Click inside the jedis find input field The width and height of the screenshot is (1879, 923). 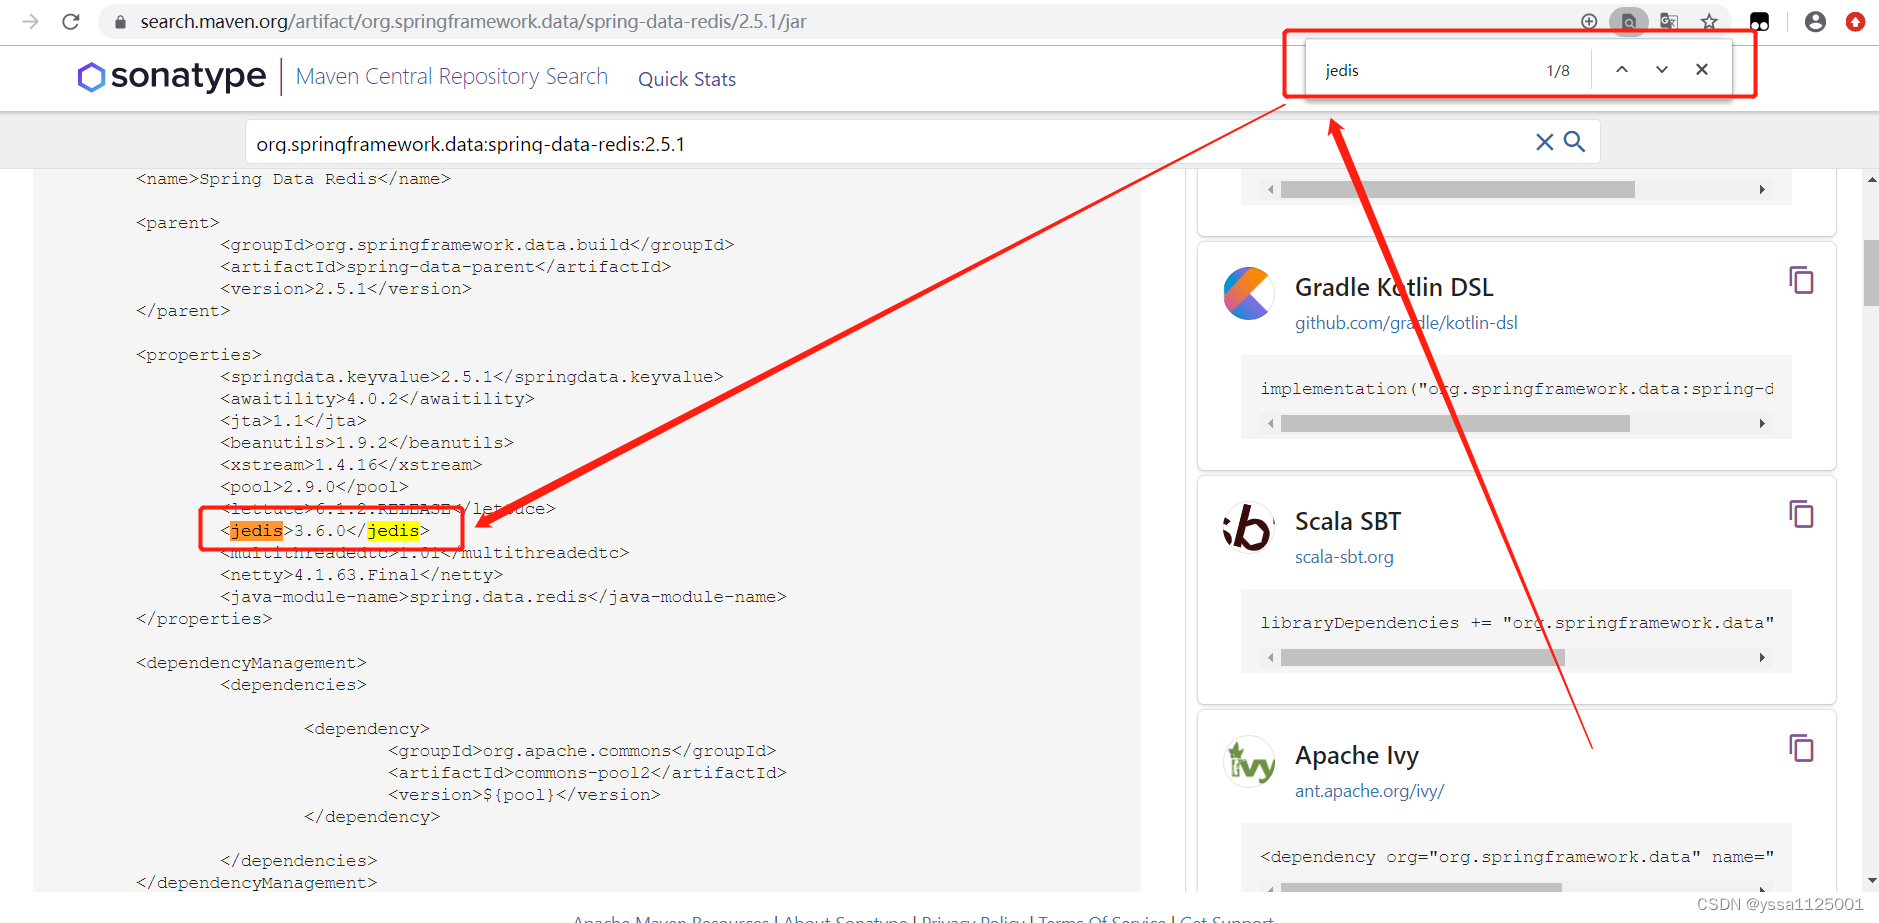(1420, 69)
